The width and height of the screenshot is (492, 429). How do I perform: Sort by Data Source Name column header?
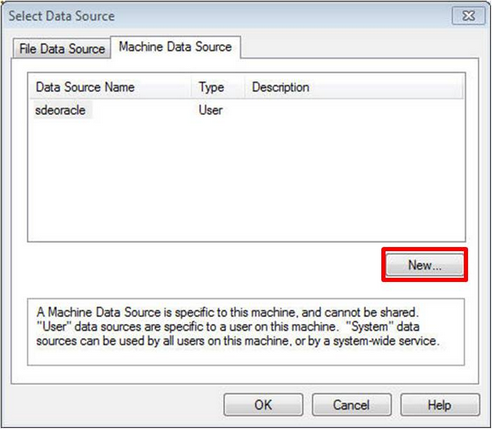[111, 87]
